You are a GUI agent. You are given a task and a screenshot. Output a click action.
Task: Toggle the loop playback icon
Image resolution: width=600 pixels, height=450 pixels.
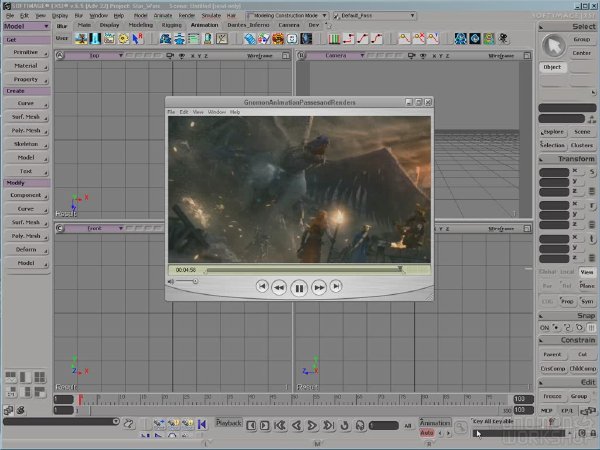coord(344,426)
